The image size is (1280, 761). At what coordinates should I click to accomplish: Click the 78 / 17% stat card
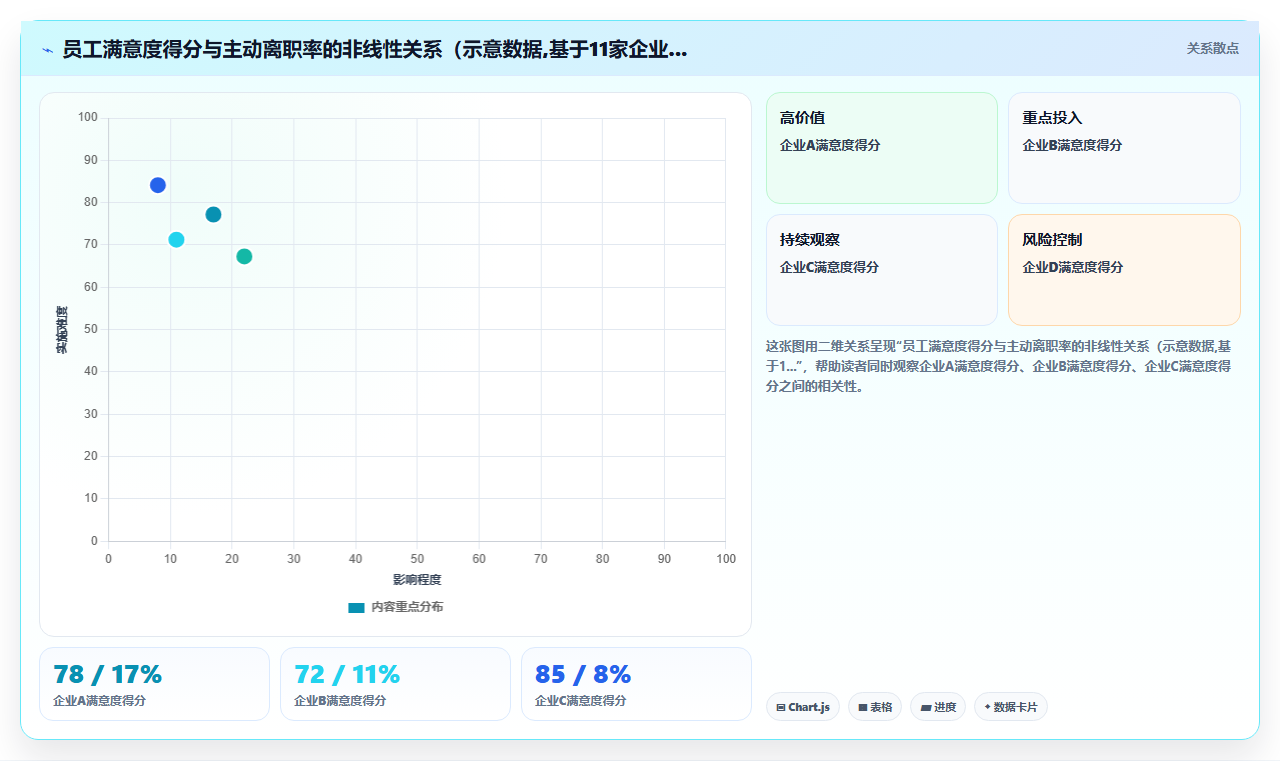[x=154, y=684]
